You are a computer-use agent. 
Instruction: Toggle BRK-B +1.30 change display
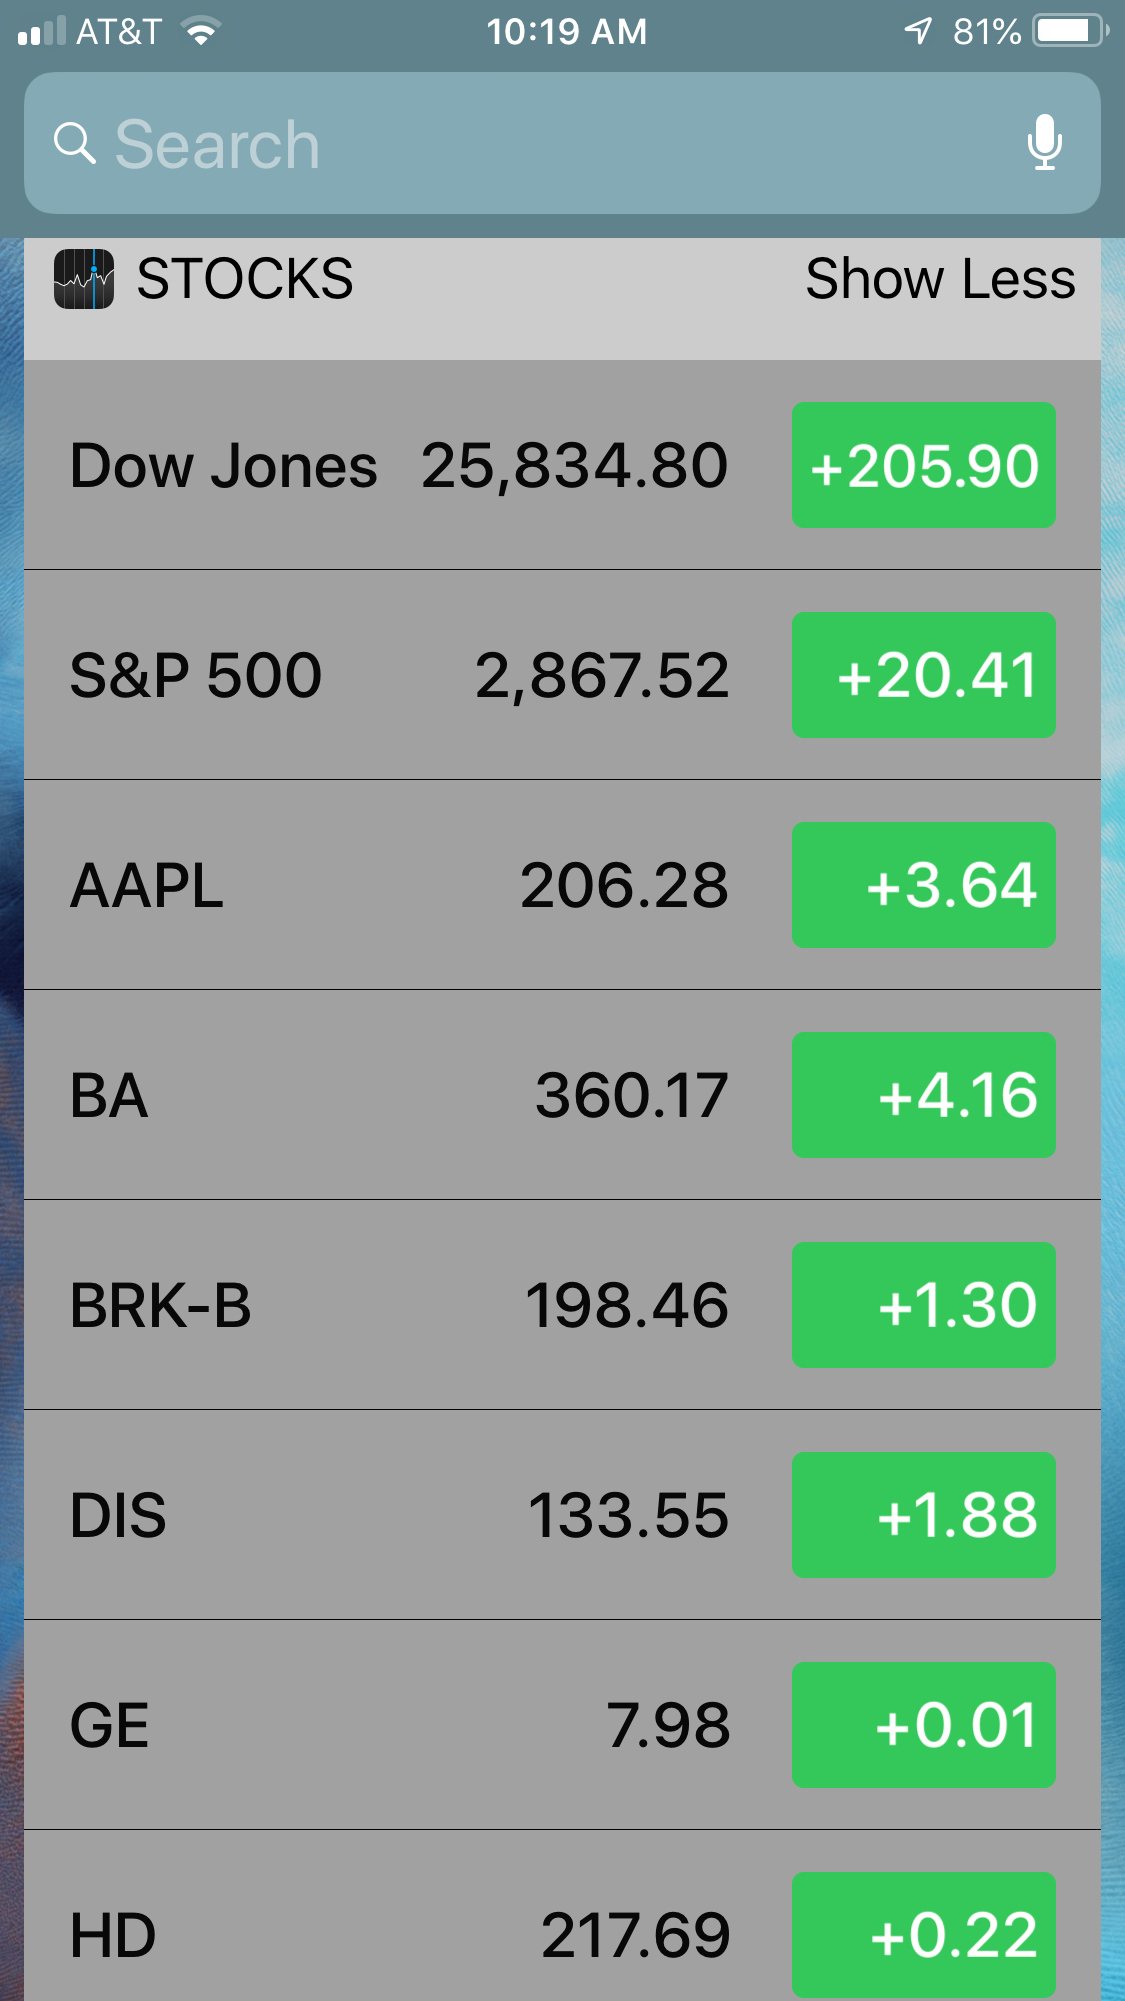pyautogui.click(x=923, y=1305)
